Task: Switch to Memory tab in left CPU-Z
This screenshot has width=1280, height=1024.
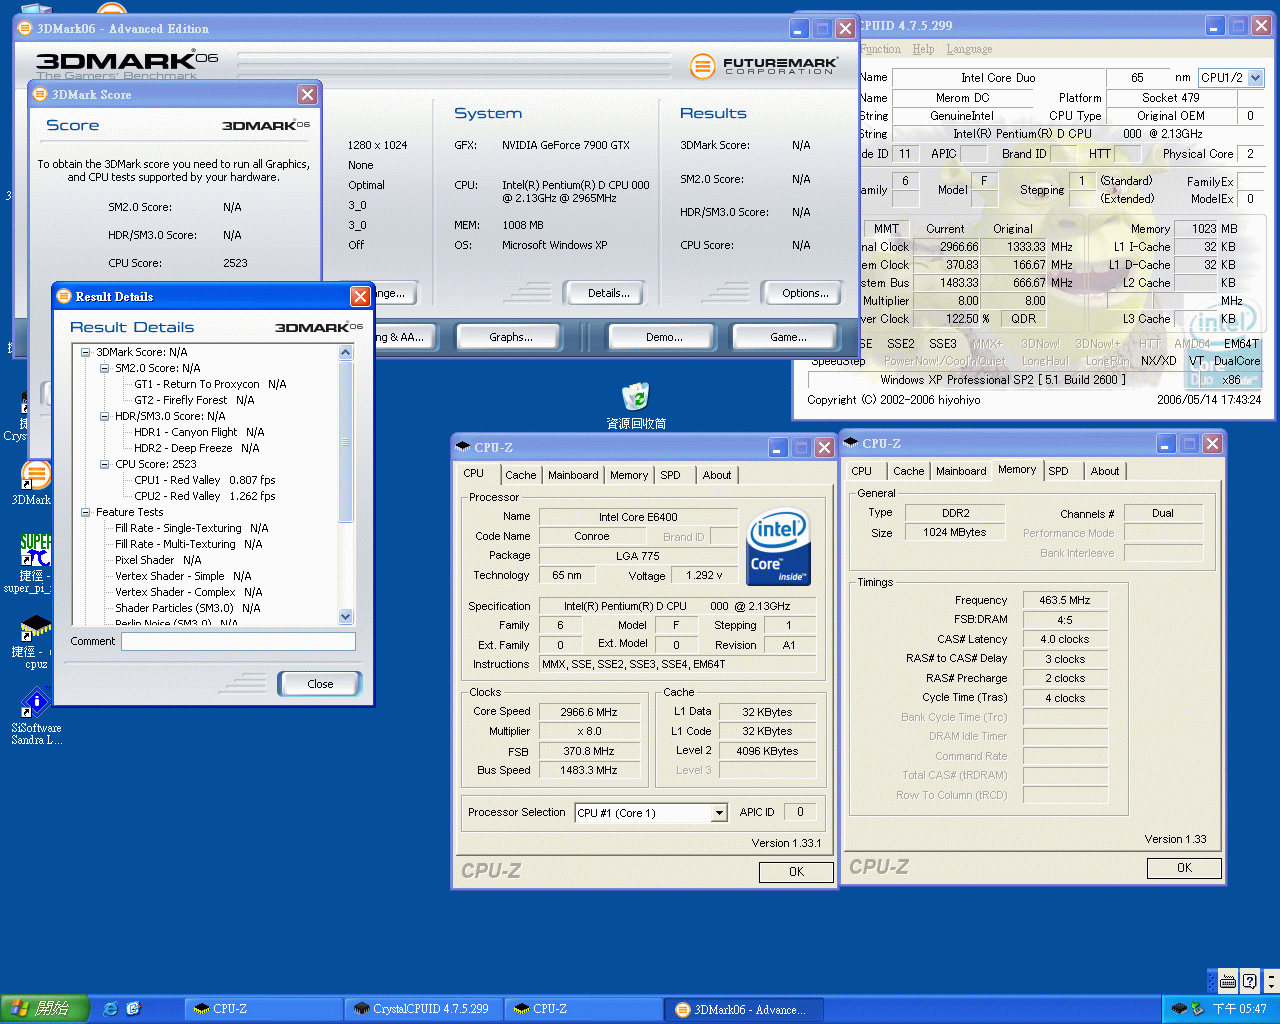Action: (x=629, y=475)
